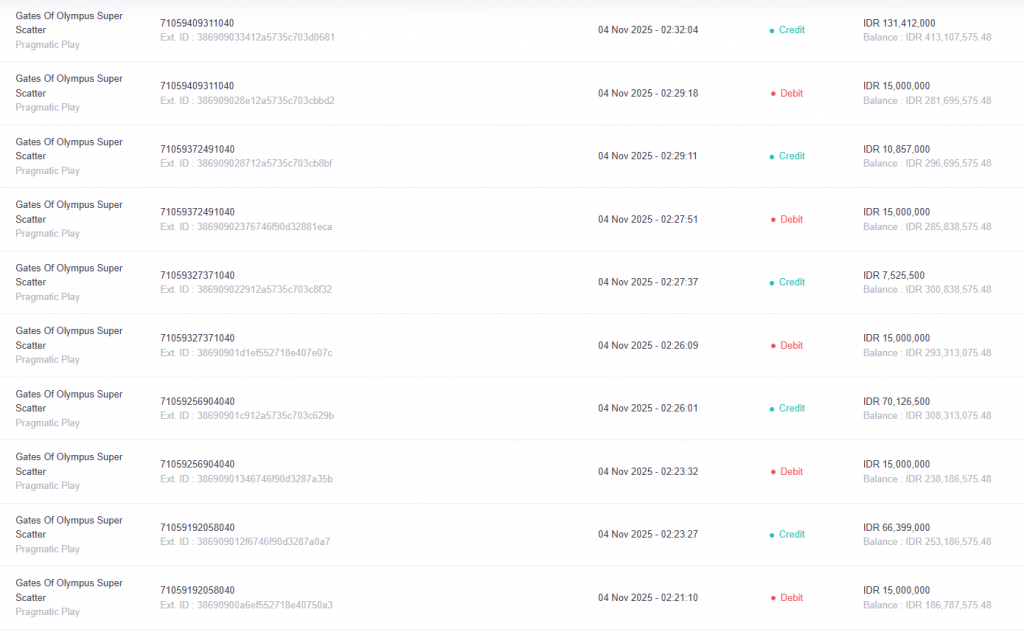This screenshot has height=632, width=1024.
Task: Click the green Credit dot at 02:32:04
Action: 772,30
